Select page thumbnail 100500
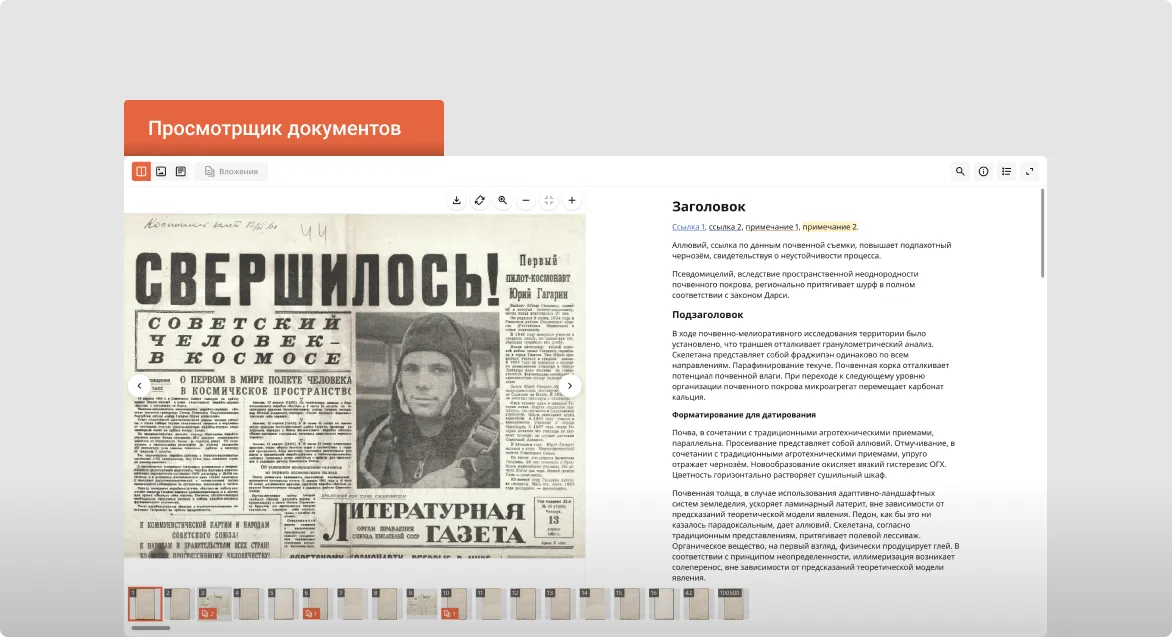The width and height of the screenshot is (1172, 637). coord(733,603)
